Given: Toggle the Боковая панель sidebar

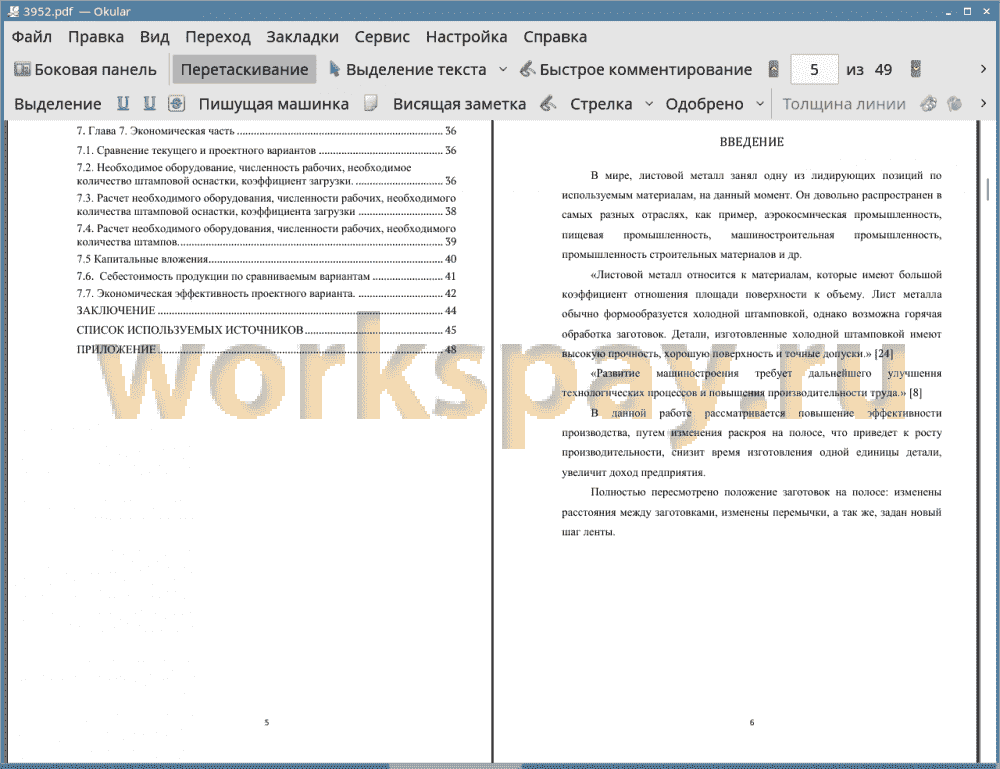Looking at the screenshot, I should tap(85, 70).
